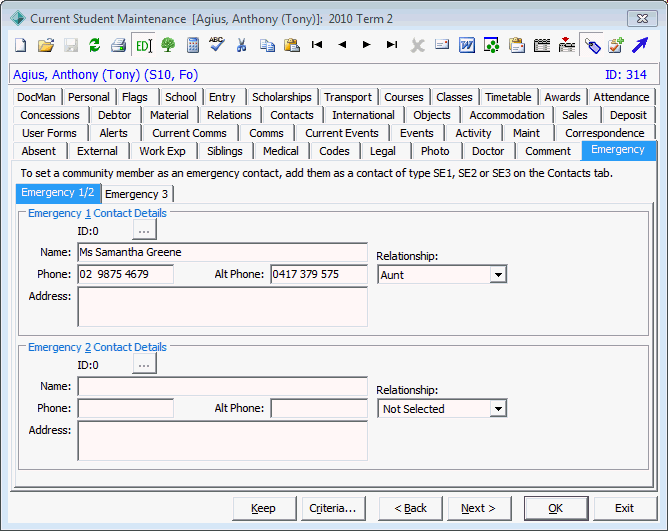Open the Criteria... button
Image resolution: width=668 pixels, height=531 pixels.
pos(333,508)
